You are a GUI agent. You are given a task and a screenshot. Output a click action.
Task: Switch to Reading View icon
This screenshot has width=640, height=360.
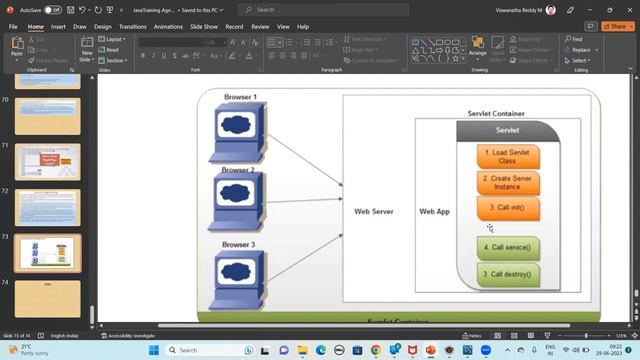531,336
